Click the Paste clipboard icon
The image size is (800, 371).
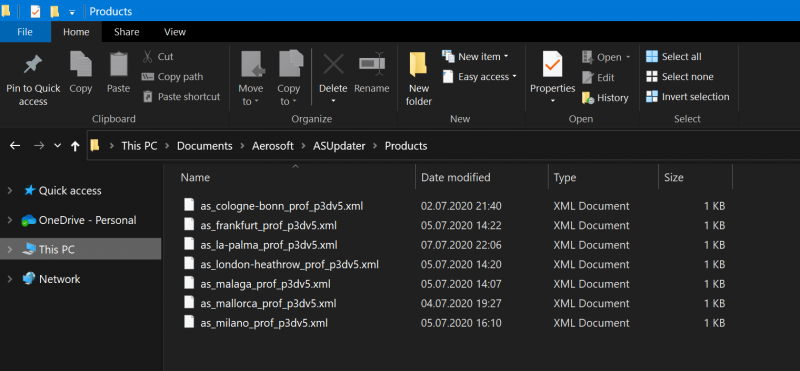(x=118, y=64)
